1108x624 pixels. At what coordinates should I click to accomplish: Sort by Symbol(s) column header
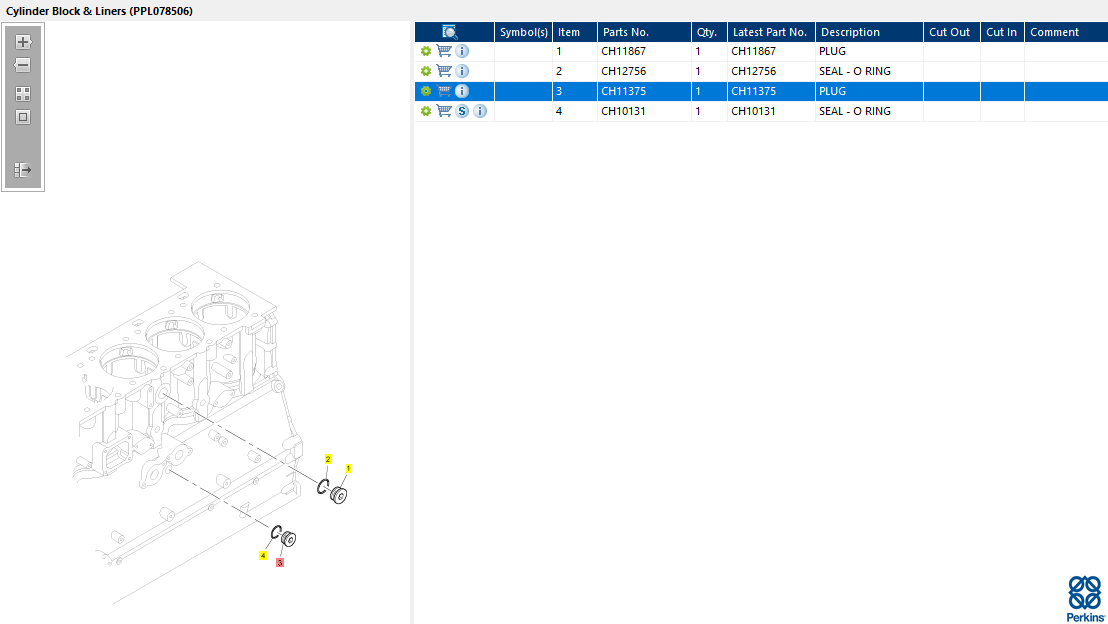point(524,32)
